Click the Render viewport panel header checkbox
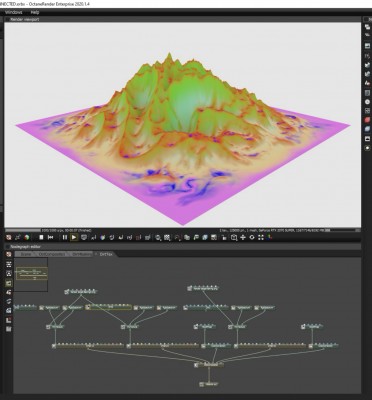Screen dimensions: 372x400 [x=7, y=19]
